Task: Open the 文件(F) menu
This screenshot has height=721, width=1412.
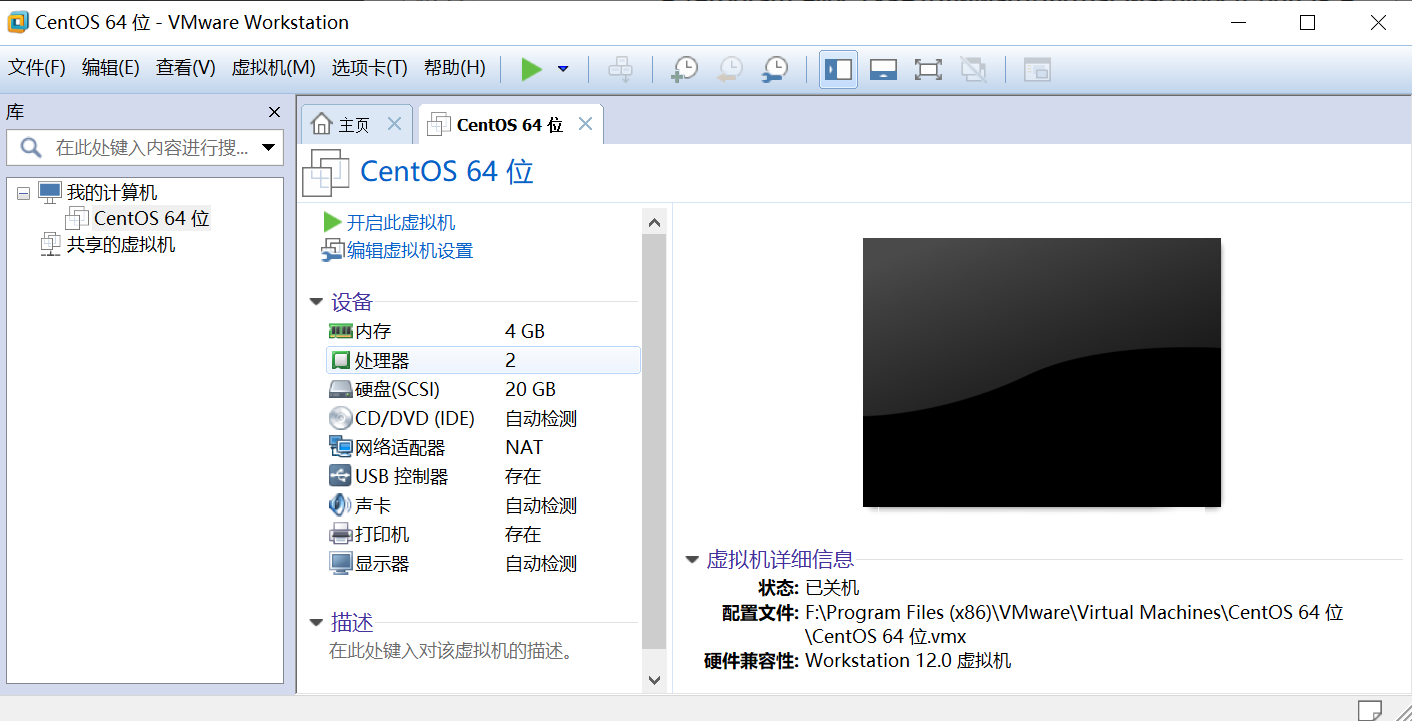Action: [x=37, y=68]
